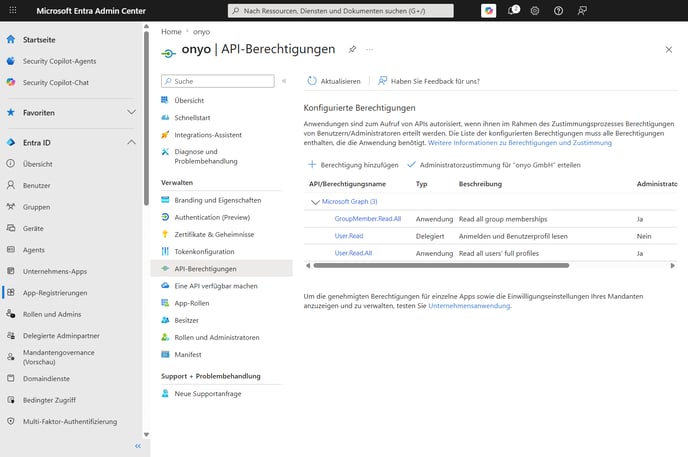Viewport: 688px width, 457px height.
Task: Pin the onyo API-Berechtigungen blade
Action: click(352, 49)
